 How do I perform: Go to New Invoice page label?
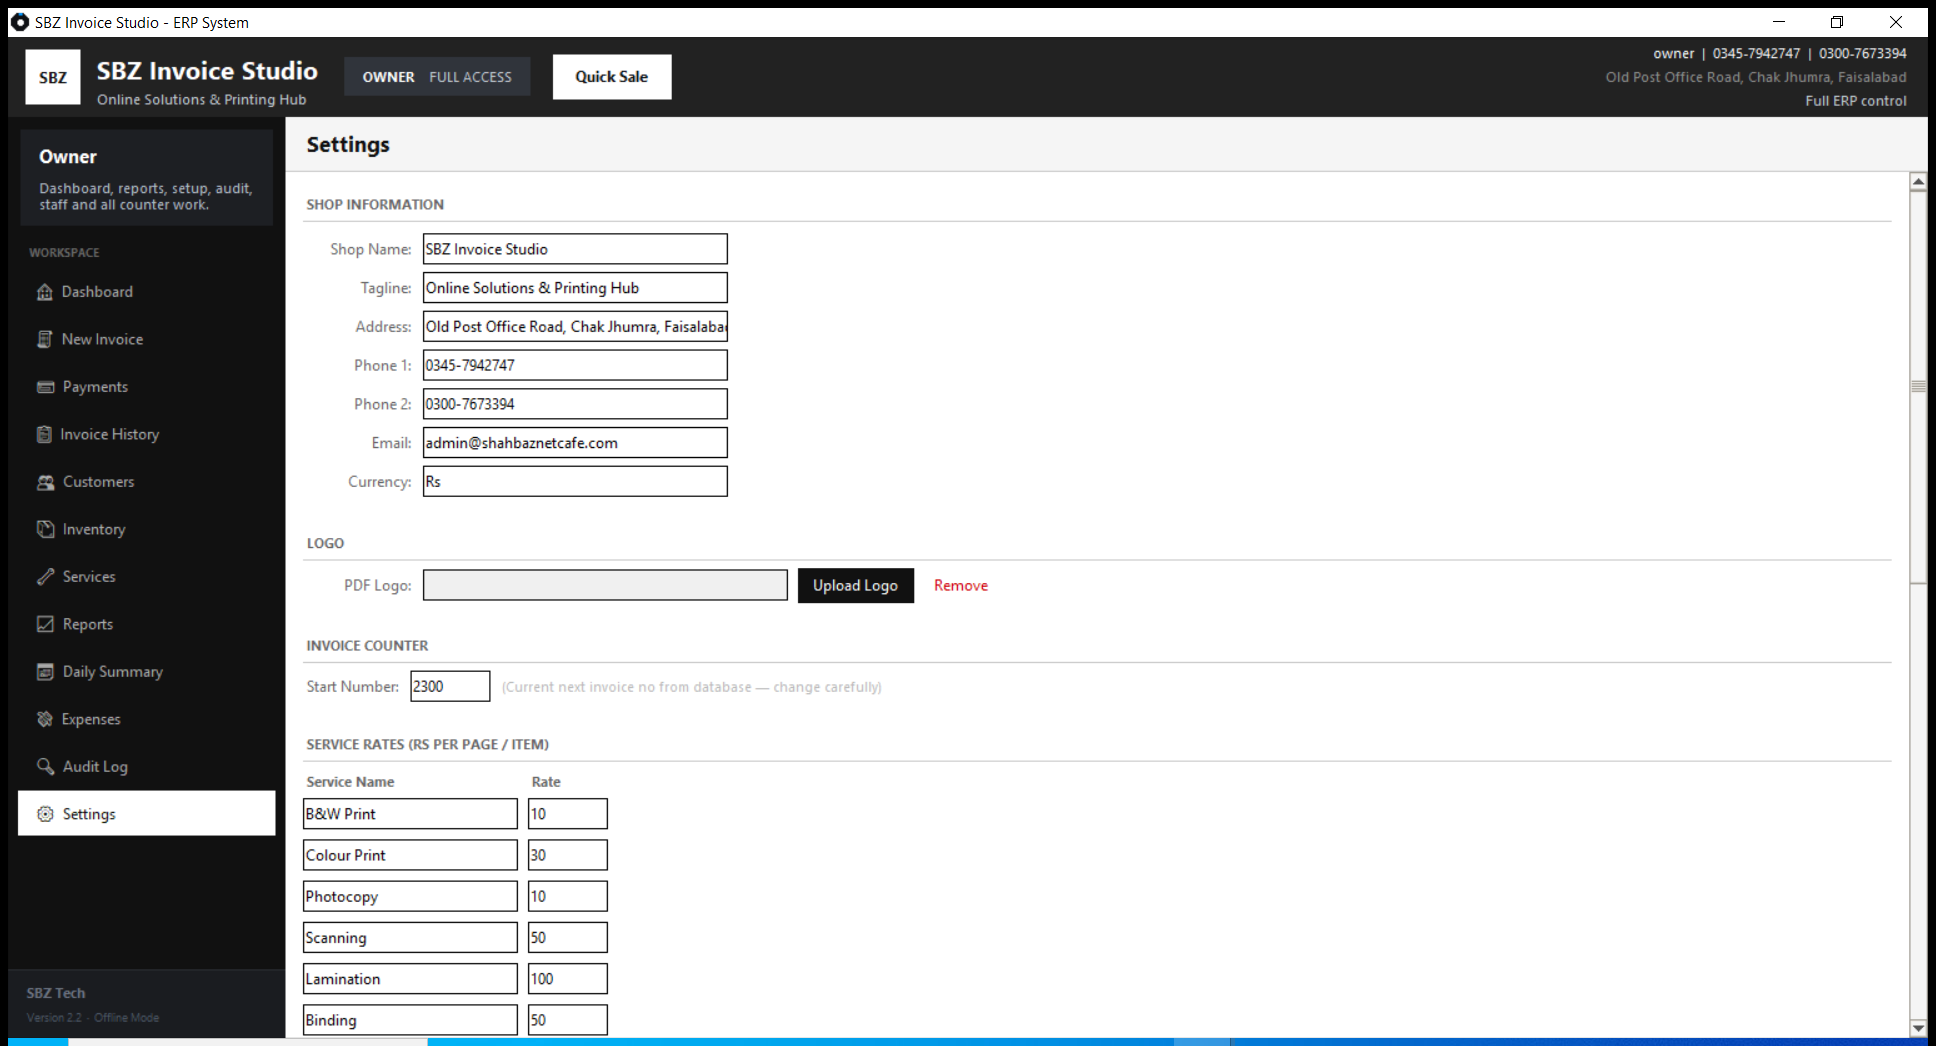tap(102, 339)
